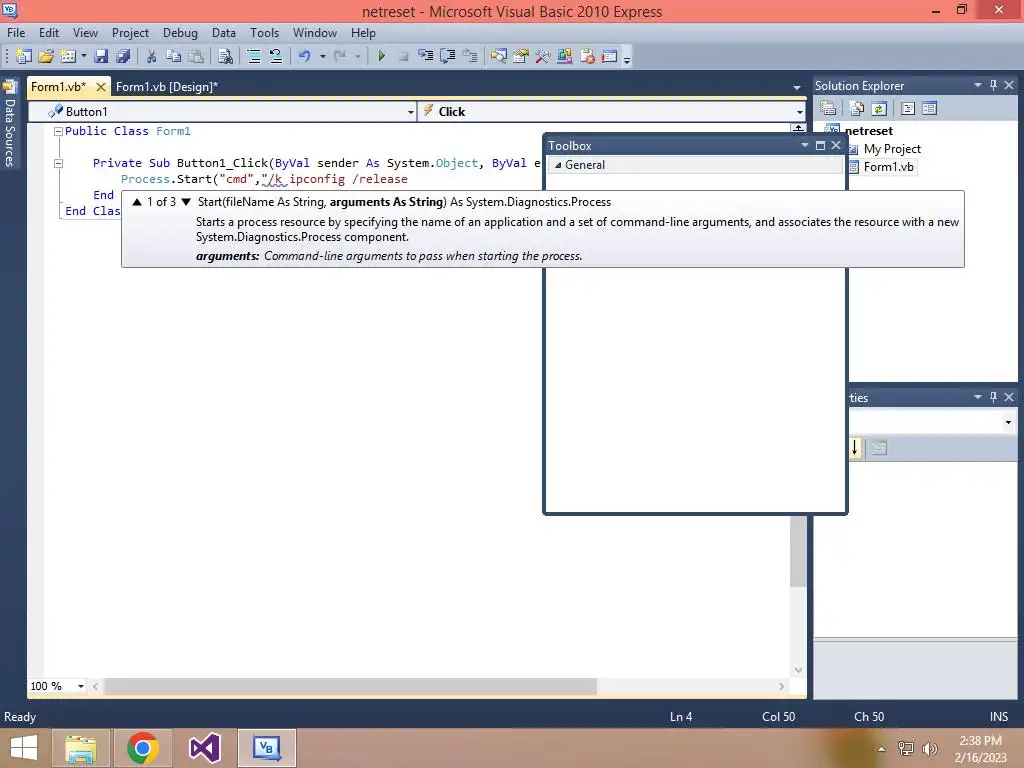The height and width of the screenshot is (768, 1024).
Task: Open the Undo history dropdown arrow
Action: click(323, 56)
